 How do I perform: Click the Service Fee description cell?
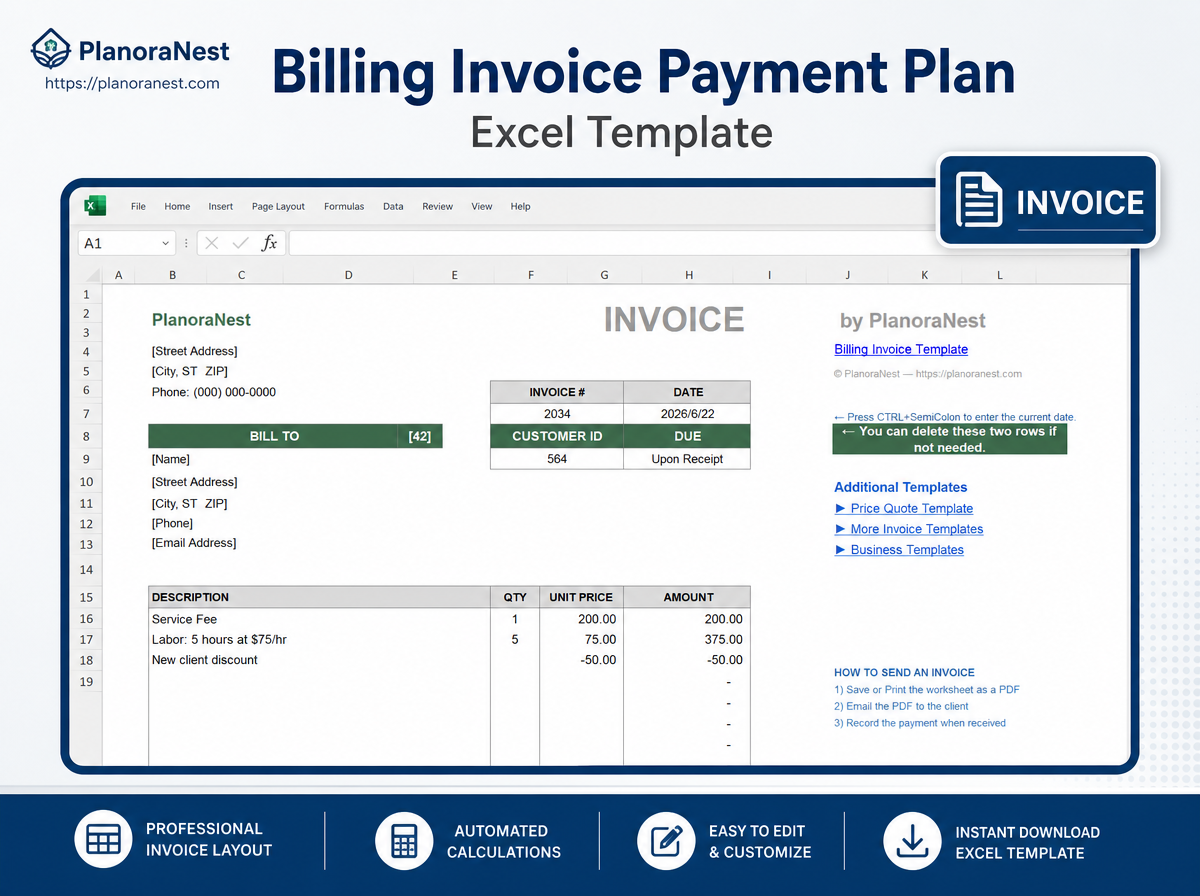[319, 619]
